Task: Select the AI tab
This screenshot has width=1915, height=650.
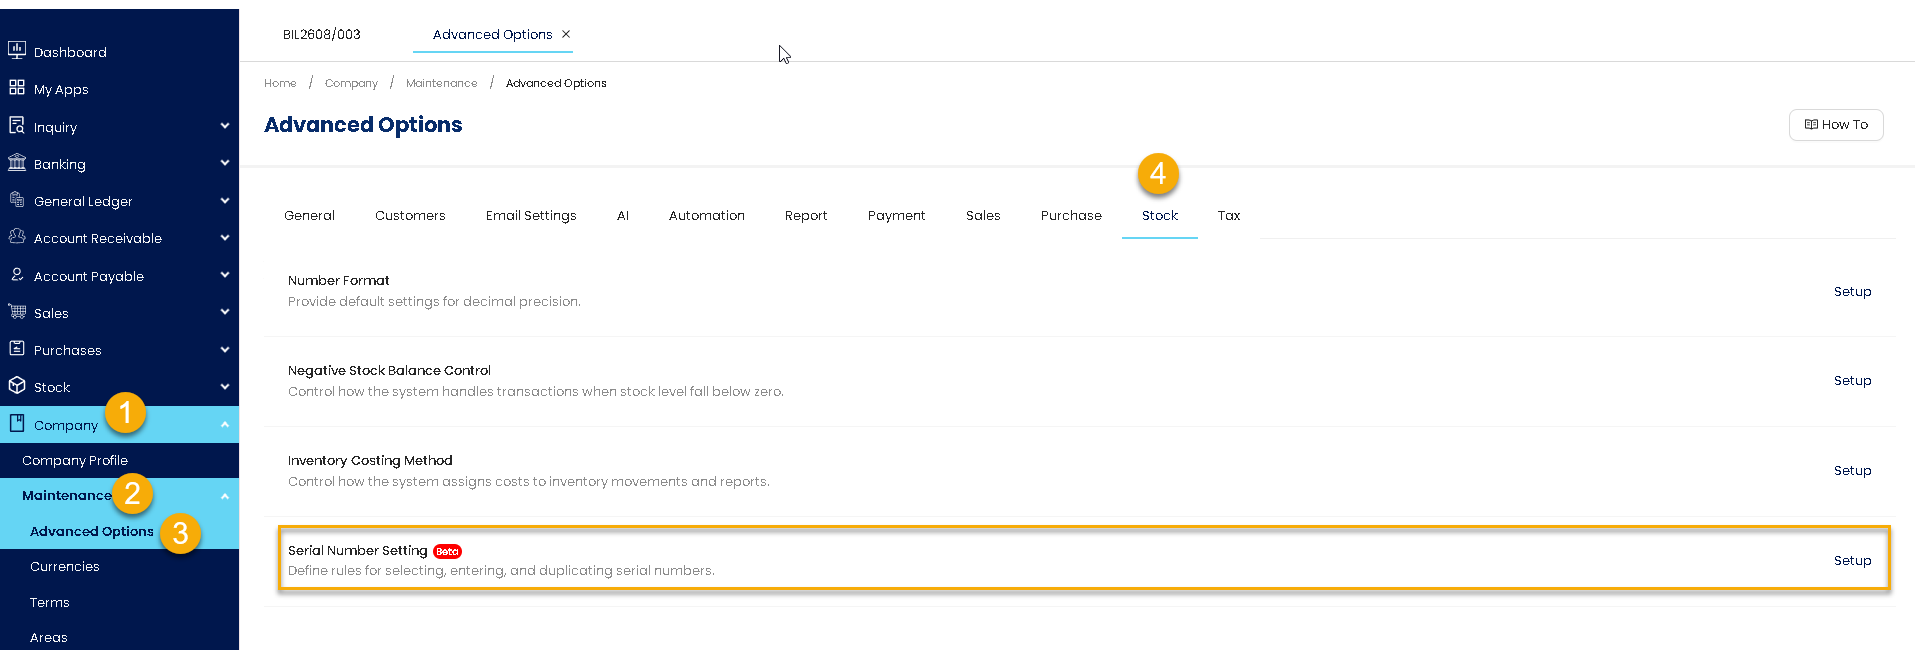Action: point(623,215)
